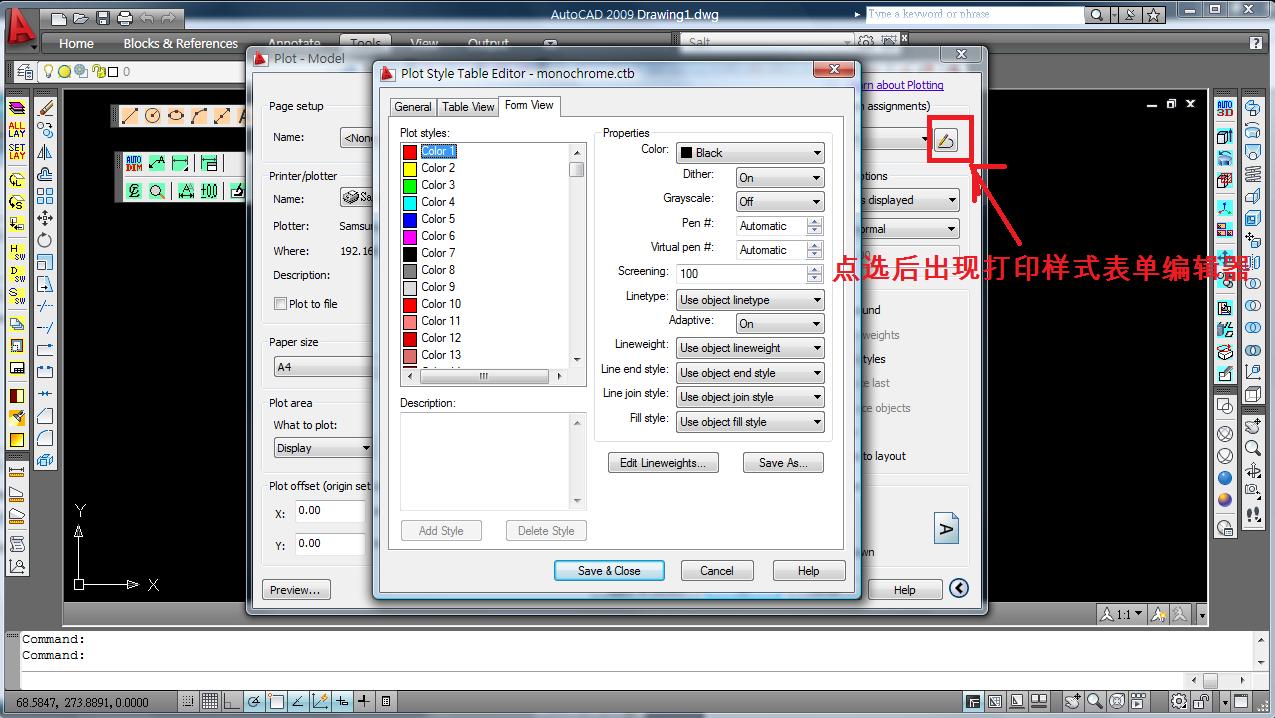The width and height of the screenshot is (1275, 718).
Task: Click the Plot printer icon in quick access toolbar
Action: pyautogui.click(x=125, y=18)
